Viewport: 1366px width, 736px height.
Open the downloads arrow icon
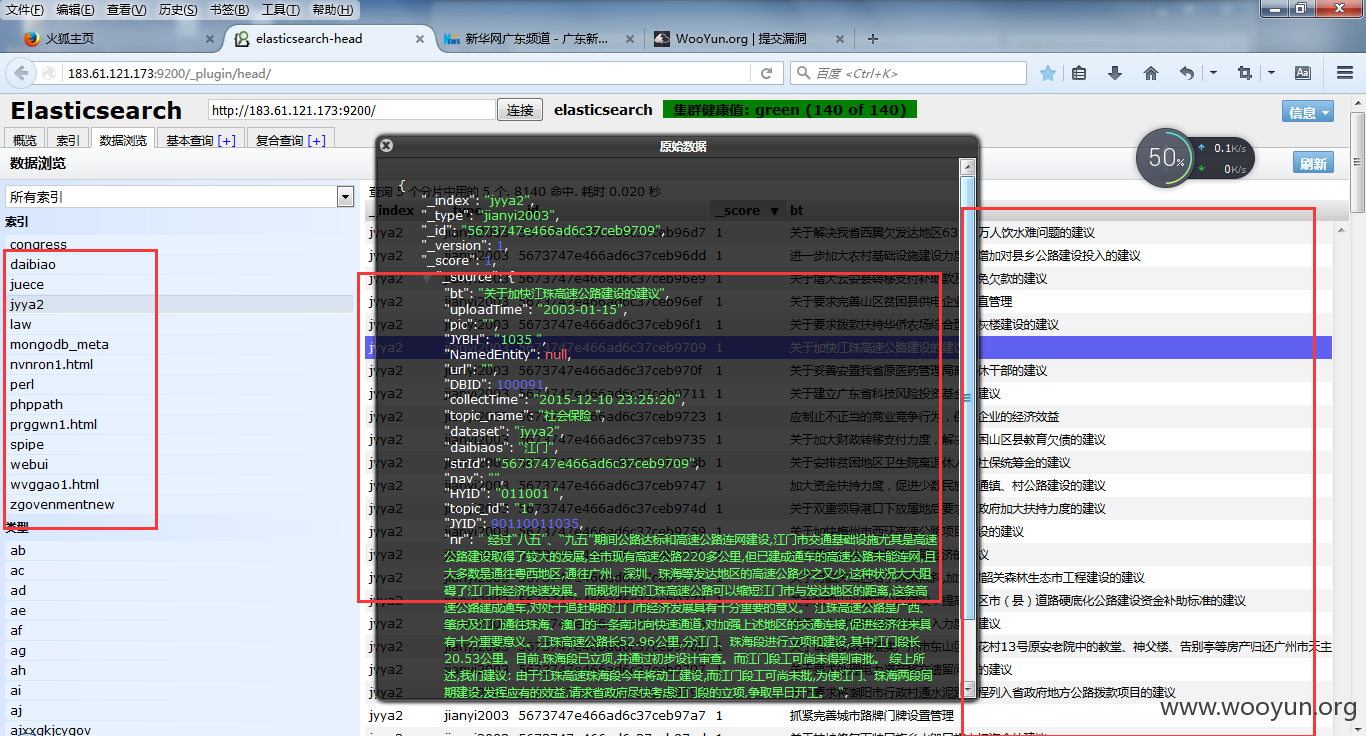pyautogui.click(x=1115, y=73)
